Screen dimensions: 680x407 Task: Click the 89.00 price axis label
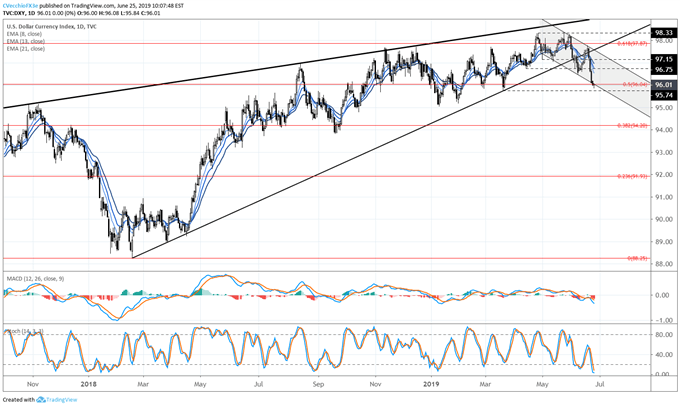coord(664,242)
